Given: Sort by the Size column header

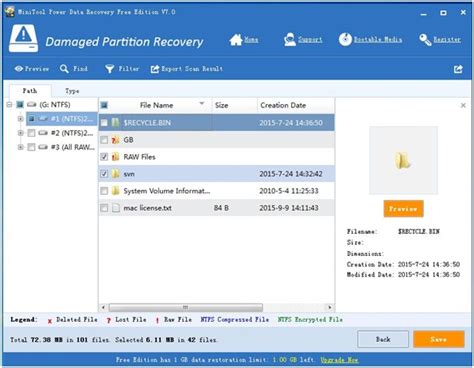Looking at the screenshot, I should point(234,105).
